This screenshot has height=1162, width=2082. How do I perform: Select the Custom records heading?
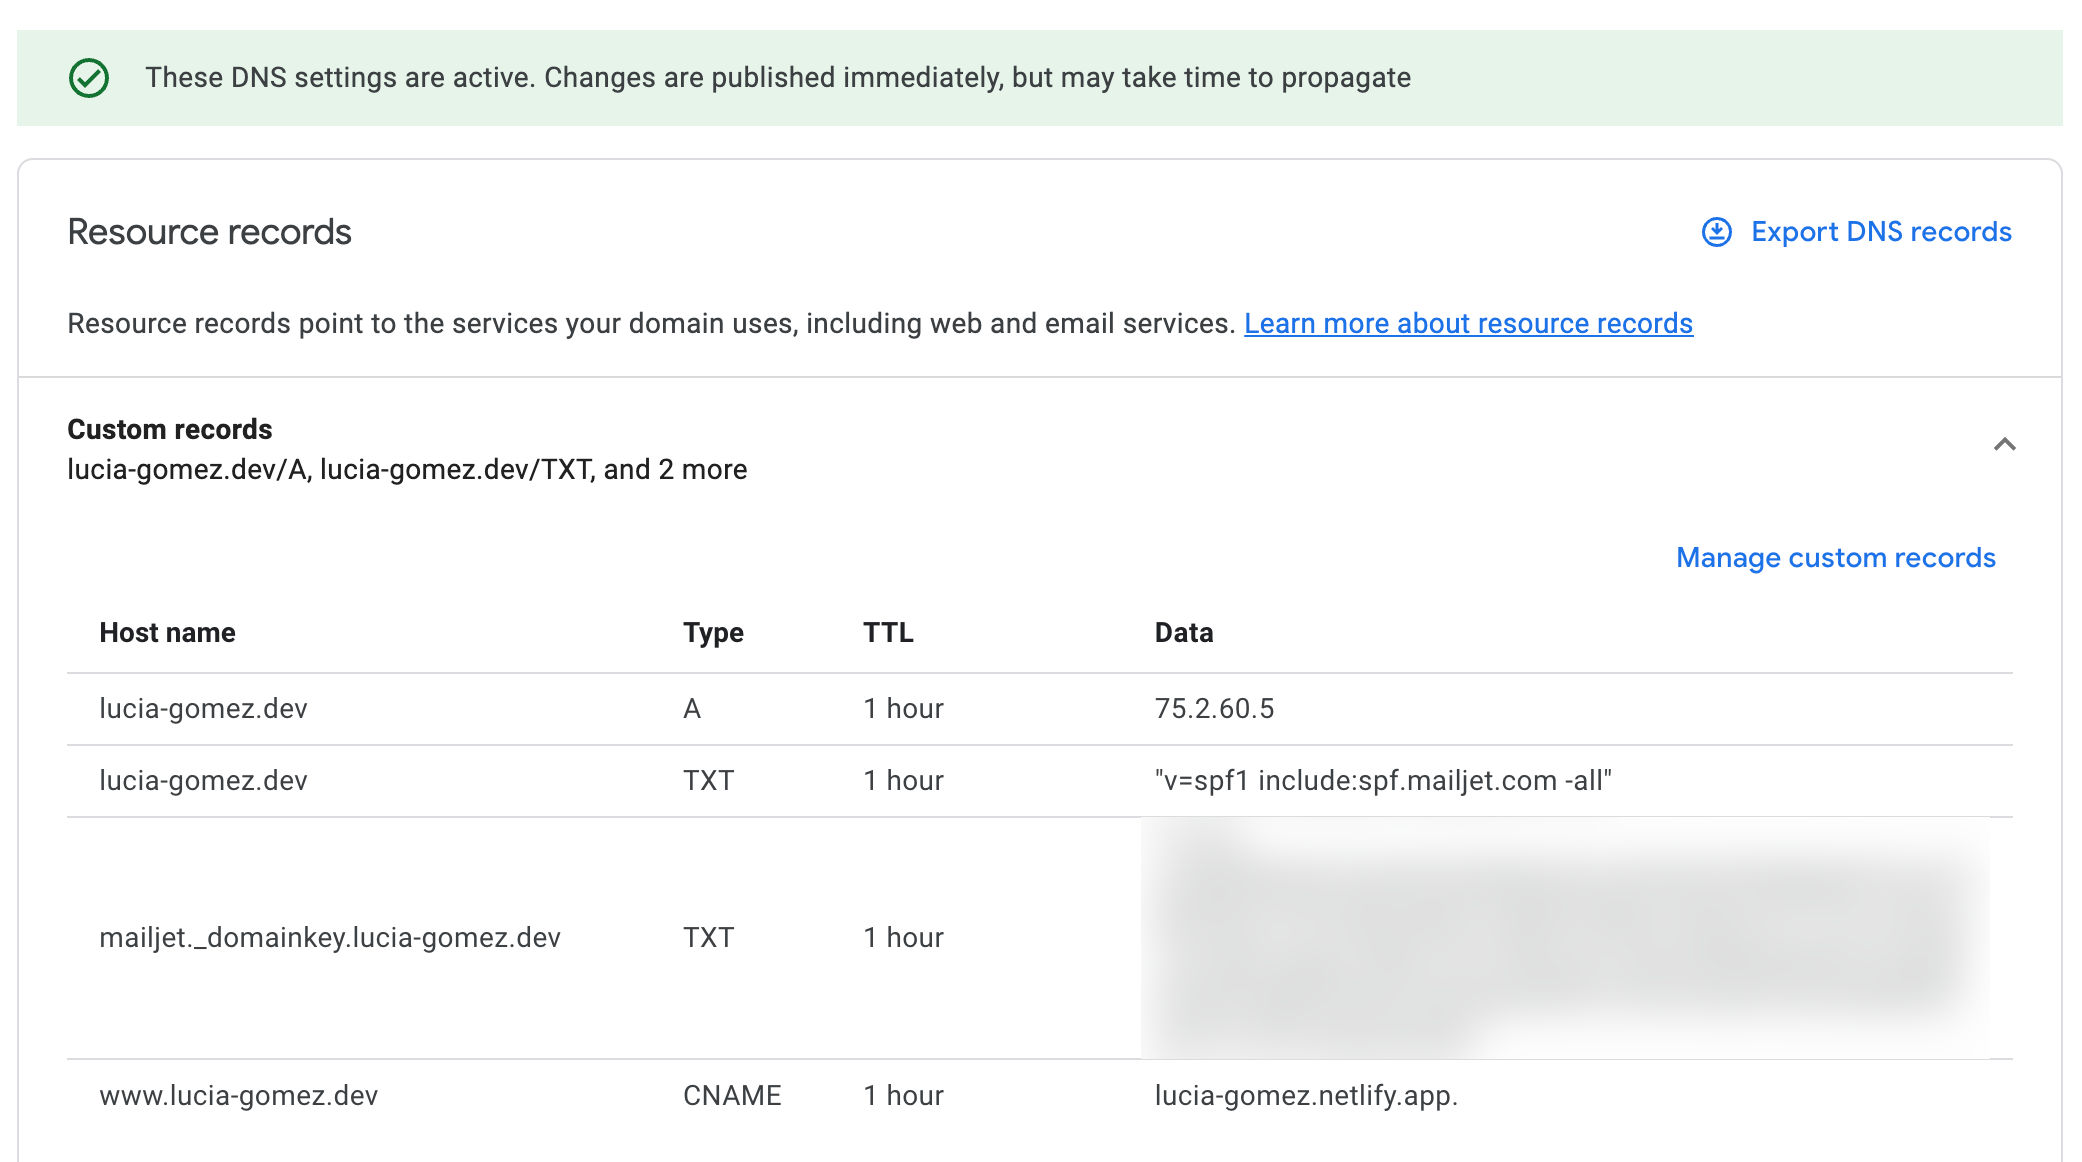pyautogui.click(x=170, y=429)
